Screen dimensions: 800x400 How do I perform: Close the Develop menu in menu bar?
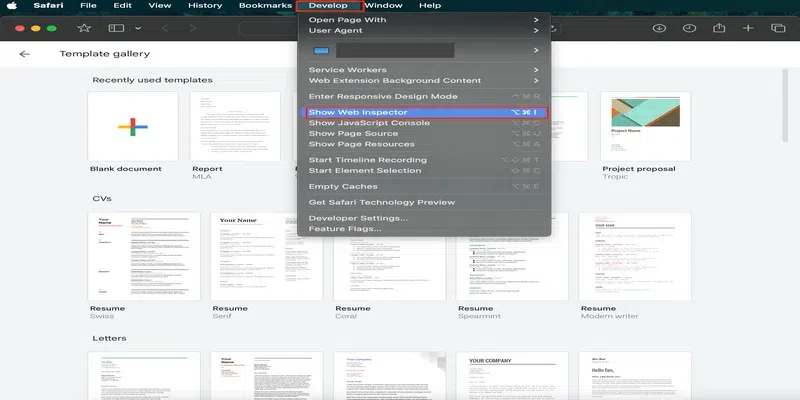[x=329, y=6]
